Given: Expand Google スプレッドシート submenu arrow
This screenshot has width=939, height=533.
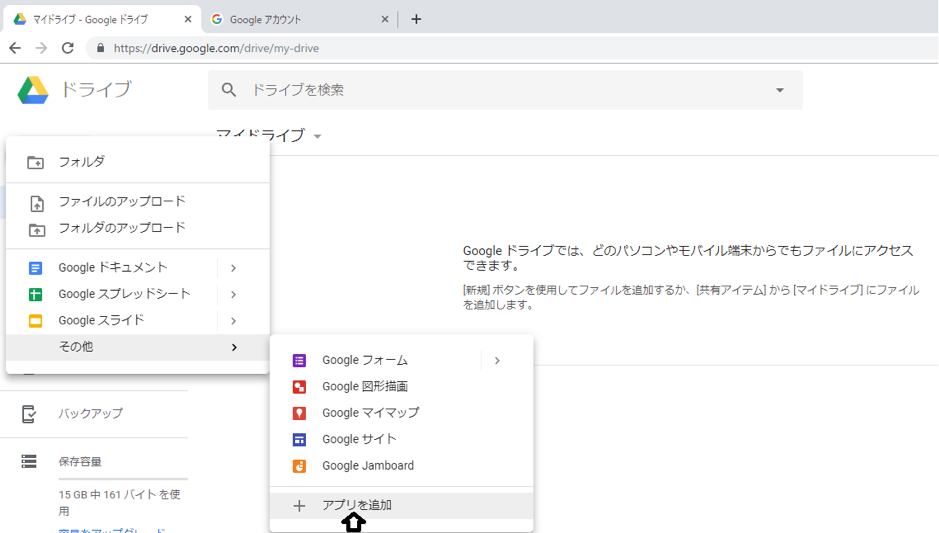Looking at the screenshot, I should click(234, 295).
